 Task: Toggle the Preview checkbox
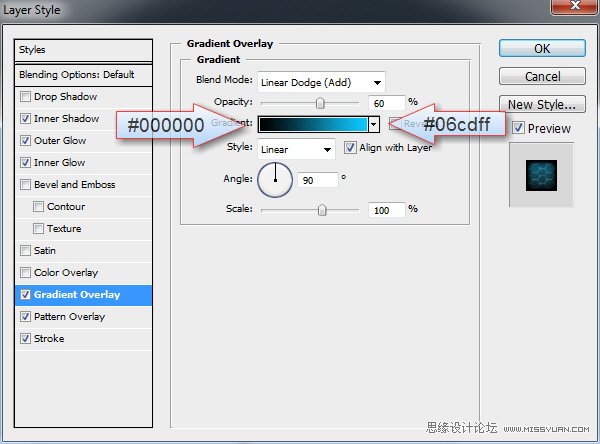(518, 127)
